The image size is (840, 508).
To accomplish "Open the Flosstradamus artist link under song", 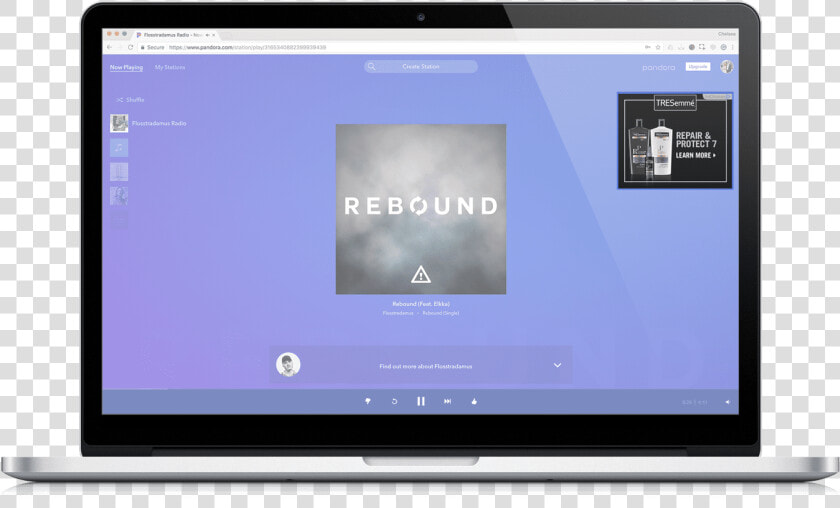I will 398,313.
